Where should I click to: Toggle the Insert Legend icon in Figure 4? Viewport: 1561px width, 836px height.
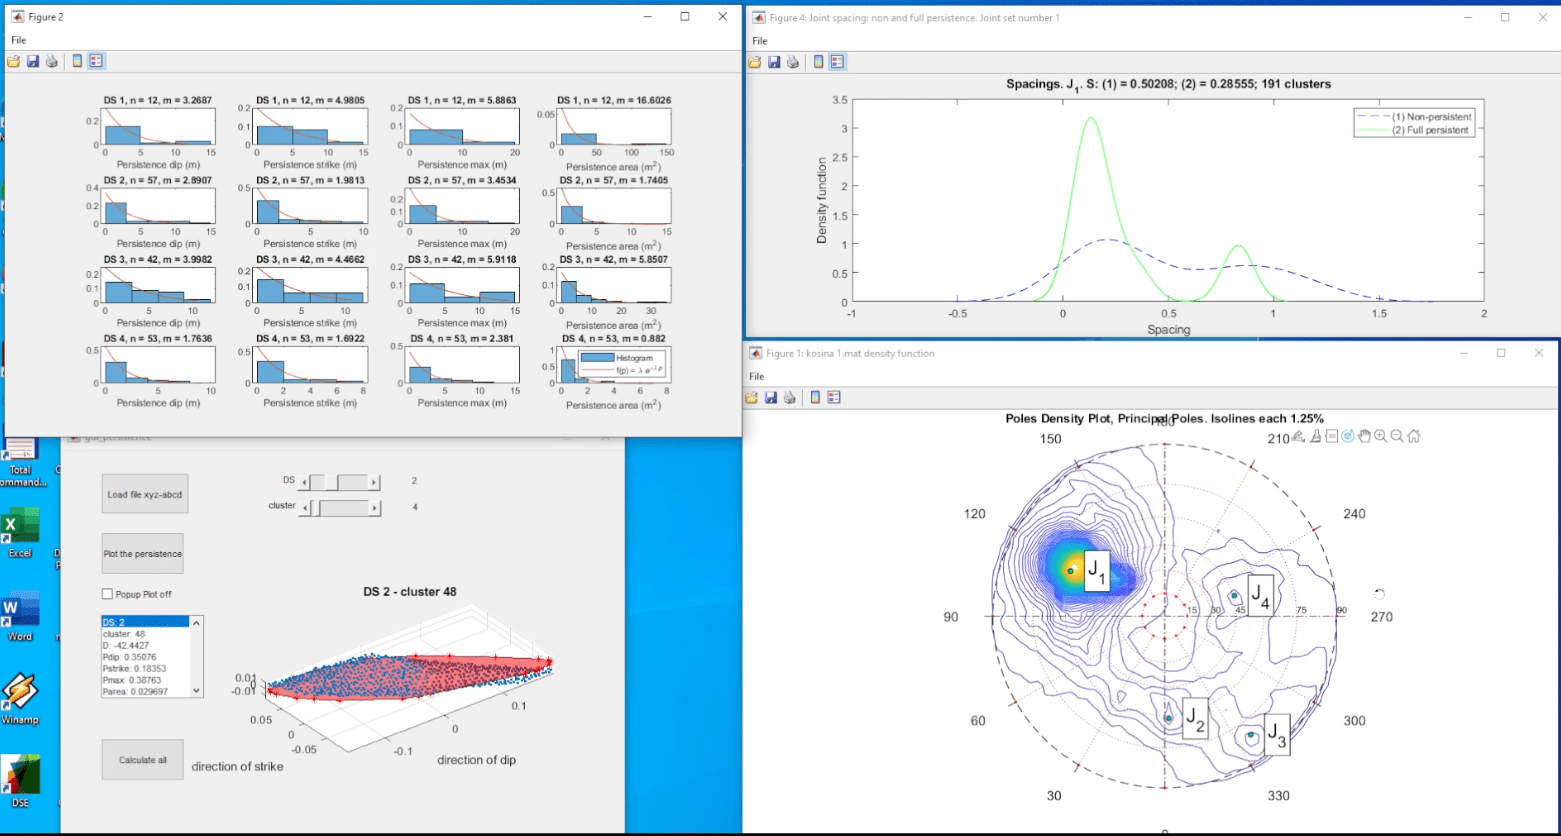pos(837,62)
